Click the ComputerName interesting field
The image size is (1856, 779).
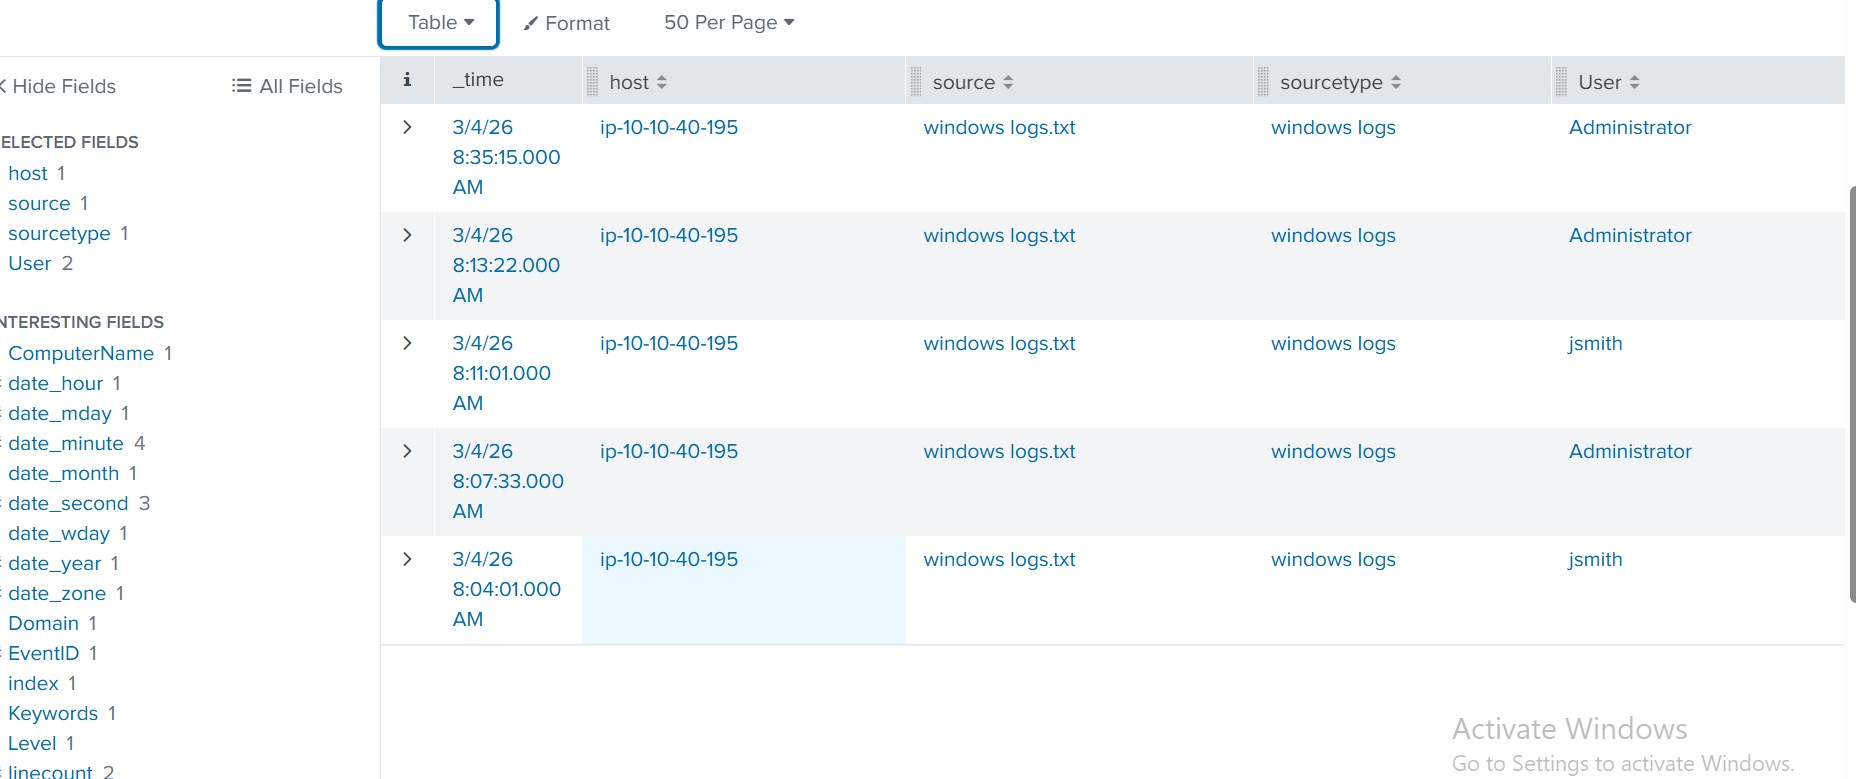click(x=81, y=353)
